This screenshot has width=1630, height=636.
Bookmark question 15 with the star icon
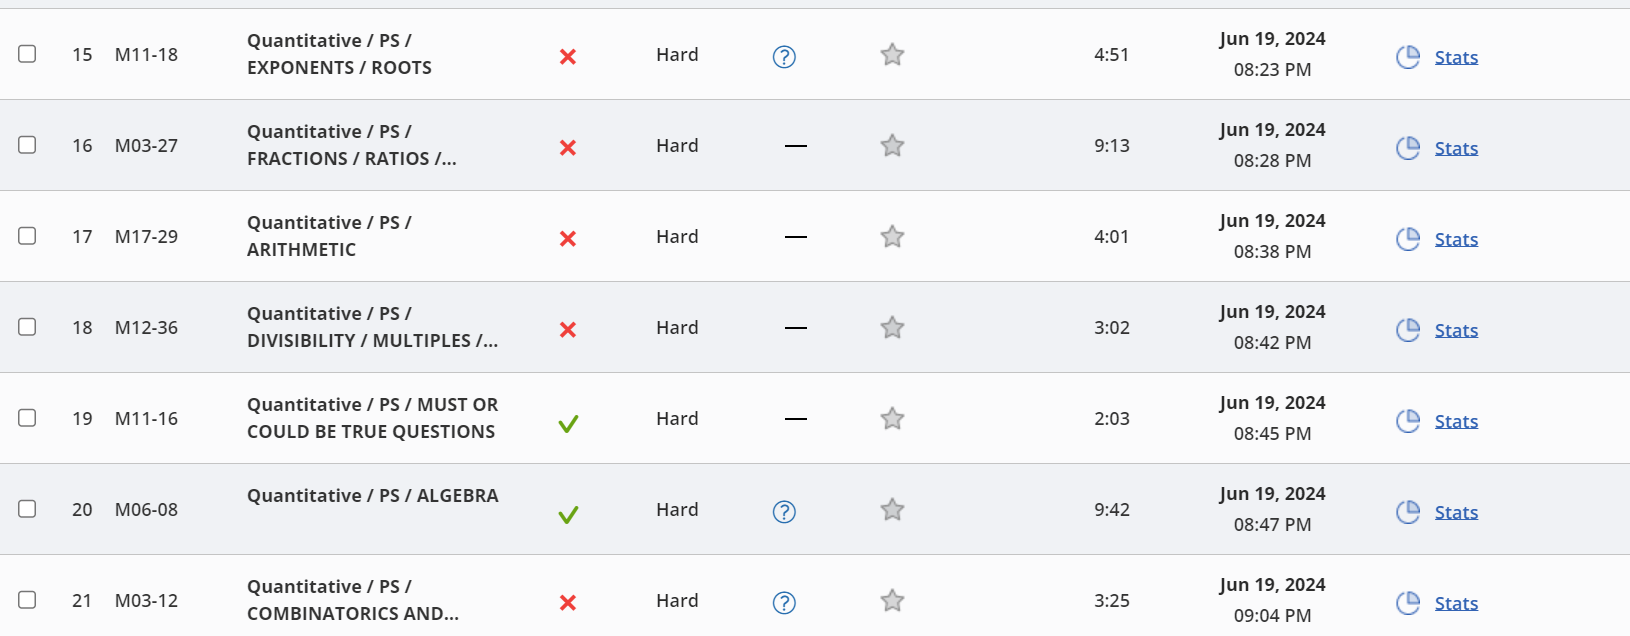pyautogui.click(x=892, y=55)
